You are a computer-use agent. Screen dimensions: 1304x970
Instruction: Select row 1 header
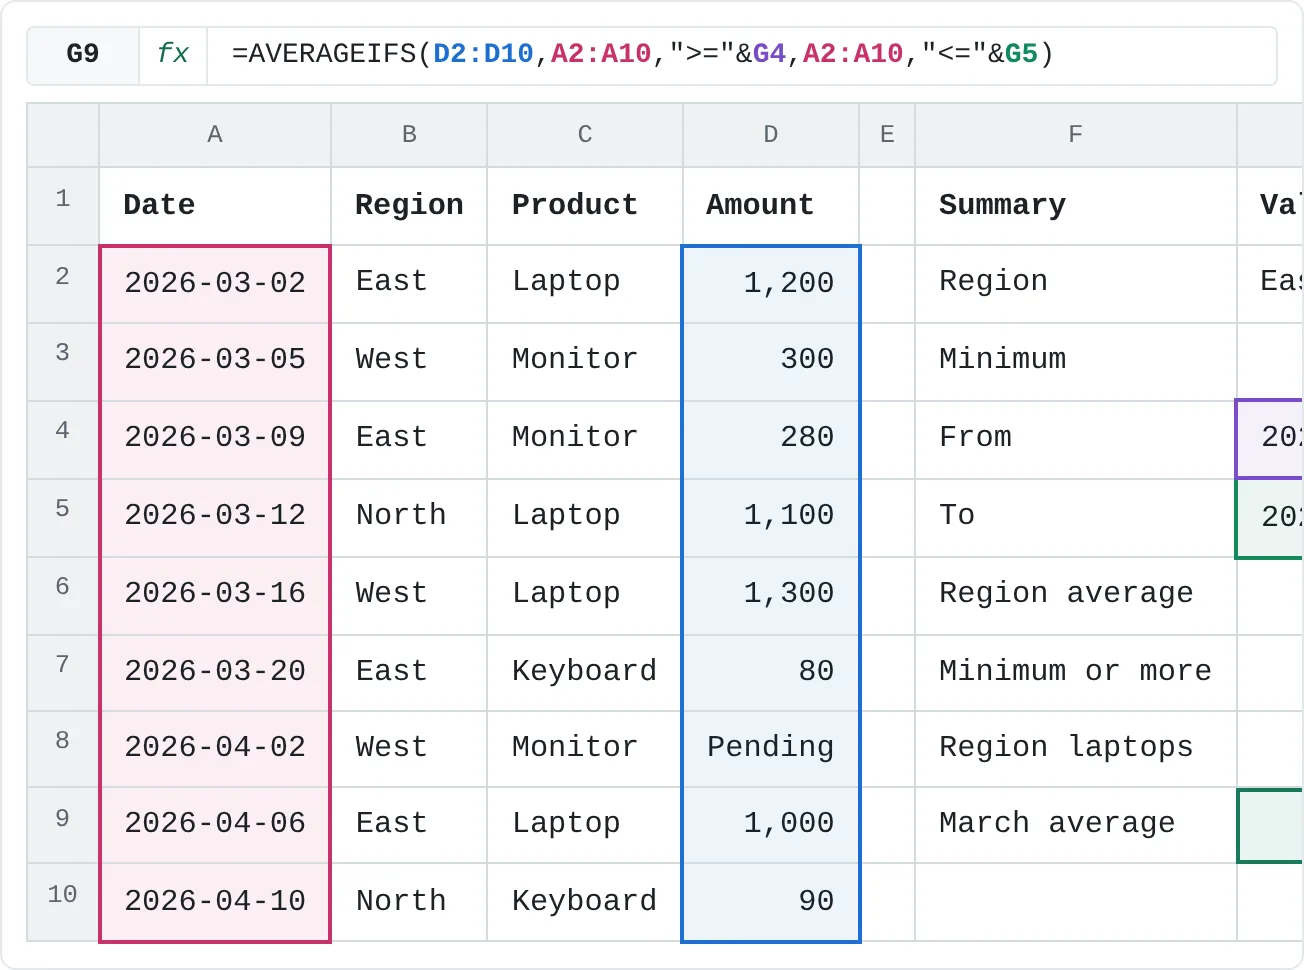click(x=63, y=206)
